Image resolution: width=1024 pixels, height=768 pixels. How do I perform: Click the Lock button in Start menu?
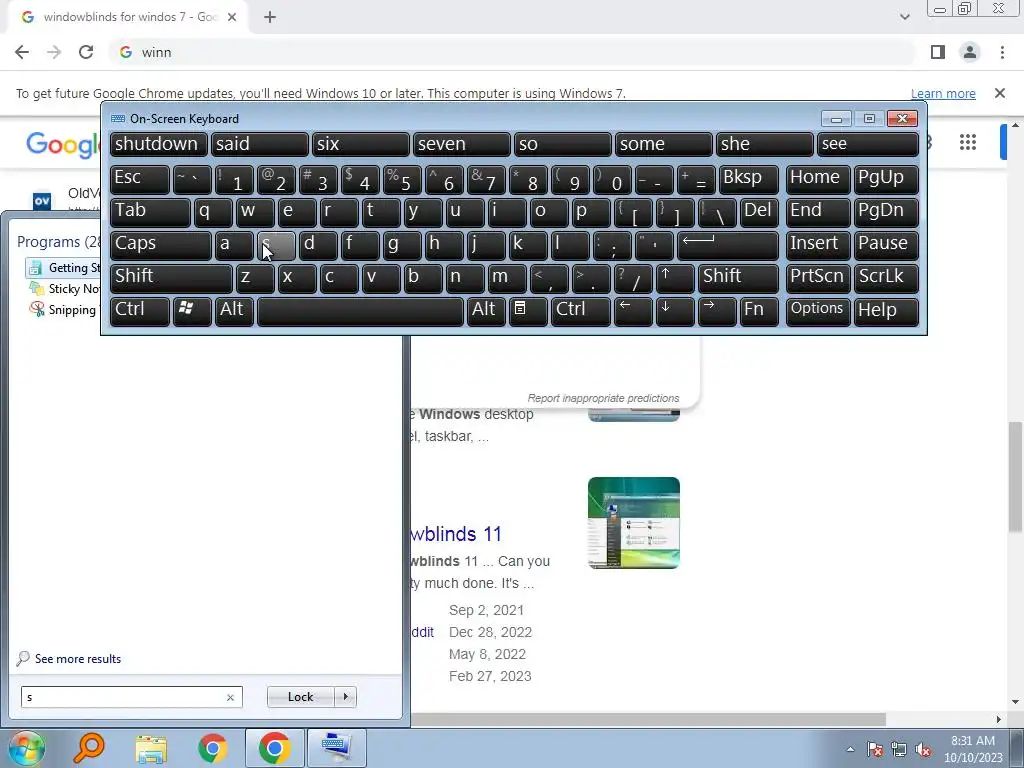tap(300, 697)
